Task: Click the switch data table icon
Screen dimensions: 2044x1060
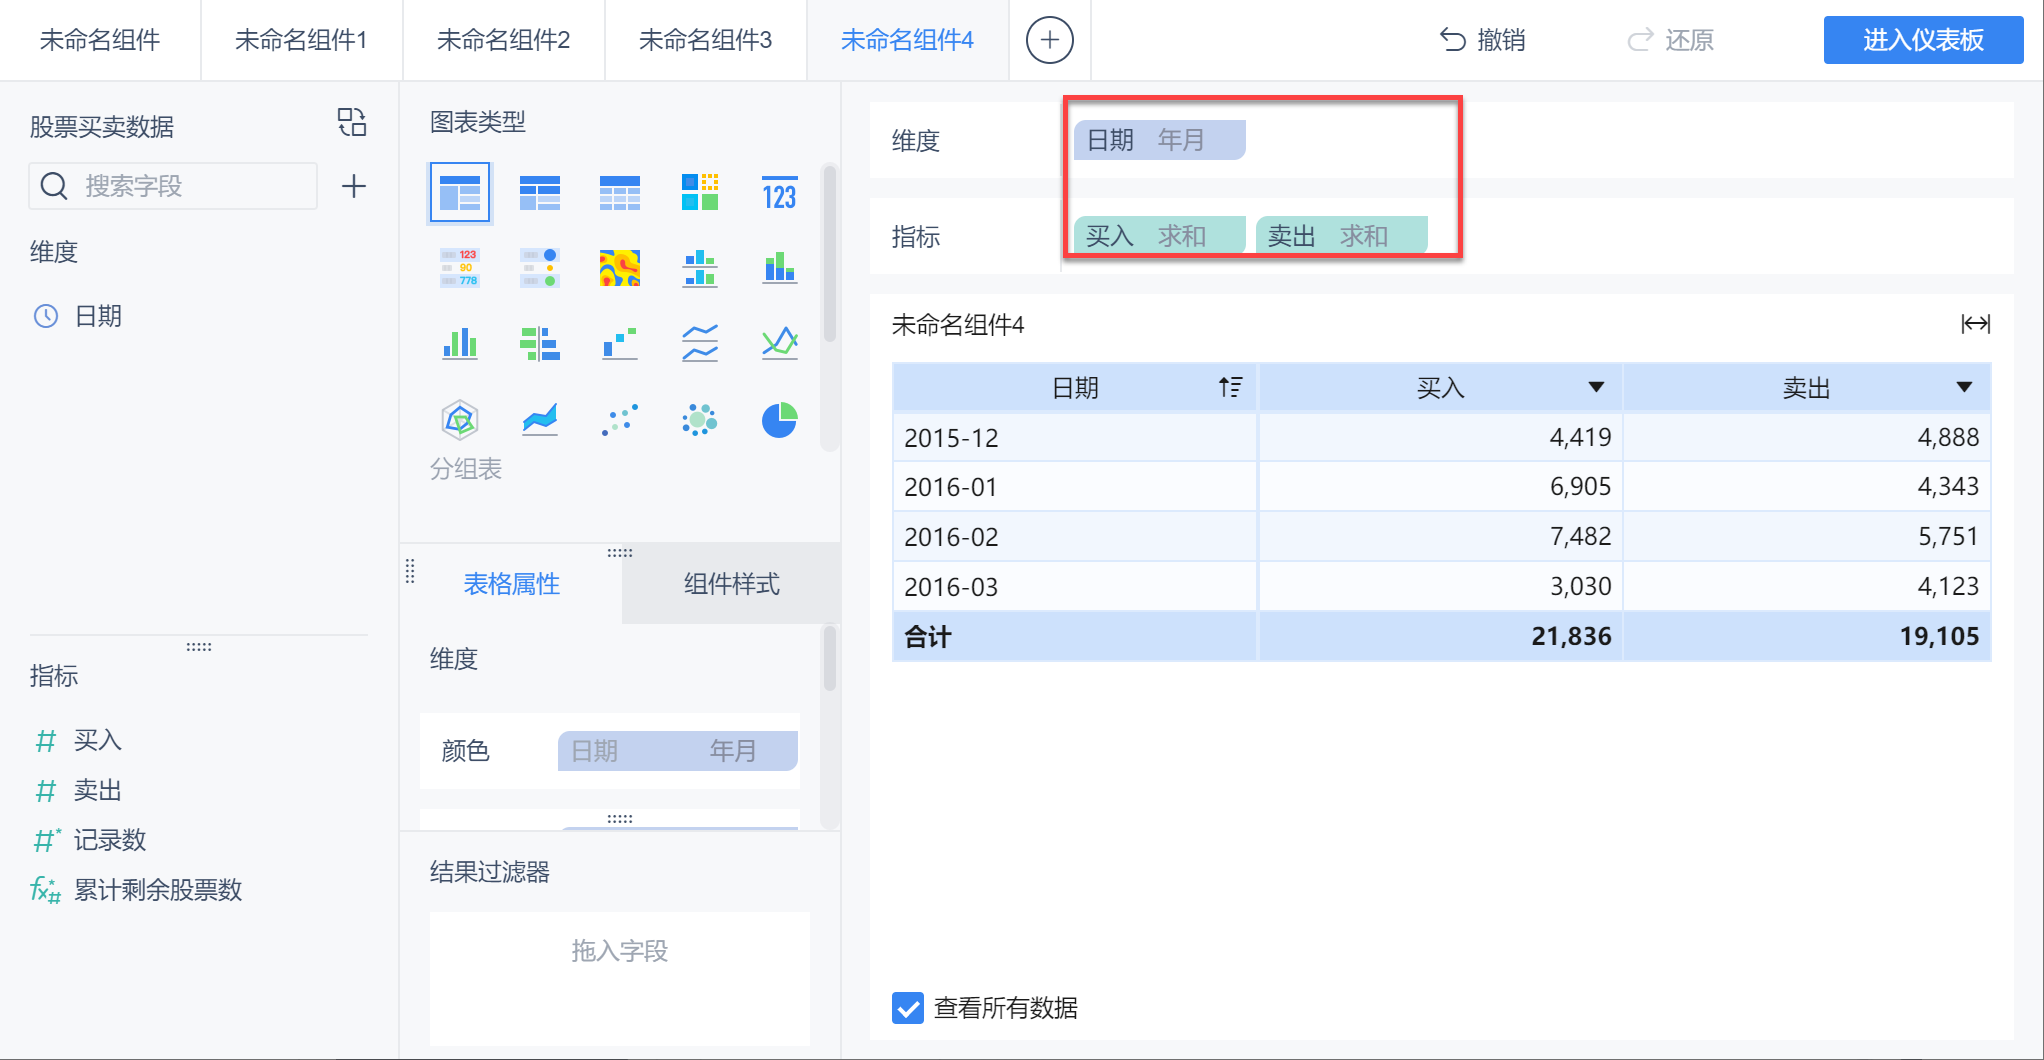Action: (352, 123)
